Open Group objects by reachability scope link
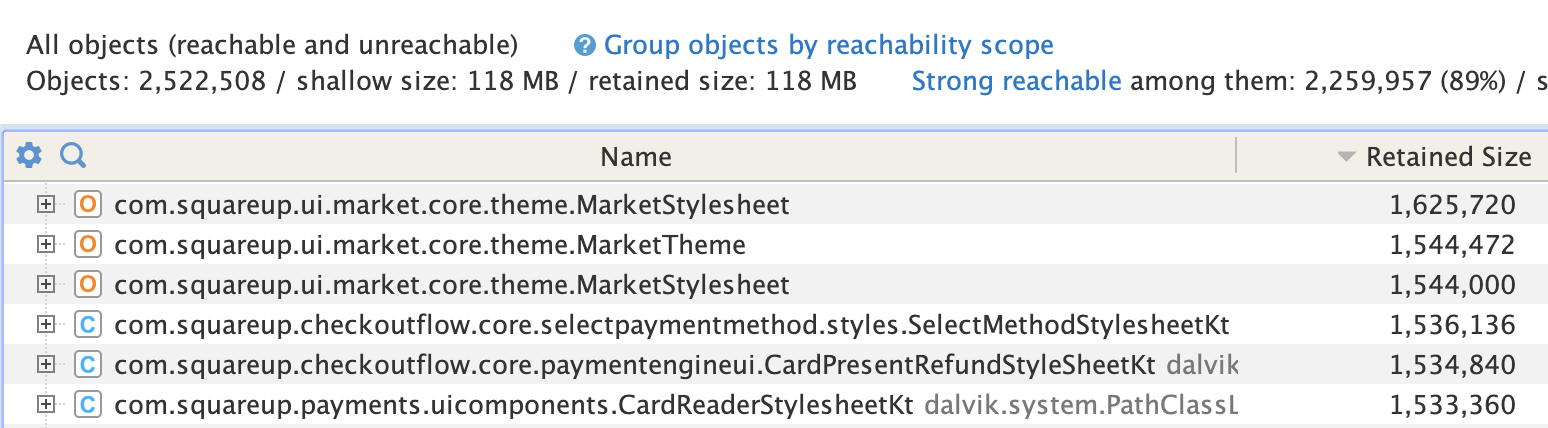Screen dimensions: 1548x428 (829, 45)
